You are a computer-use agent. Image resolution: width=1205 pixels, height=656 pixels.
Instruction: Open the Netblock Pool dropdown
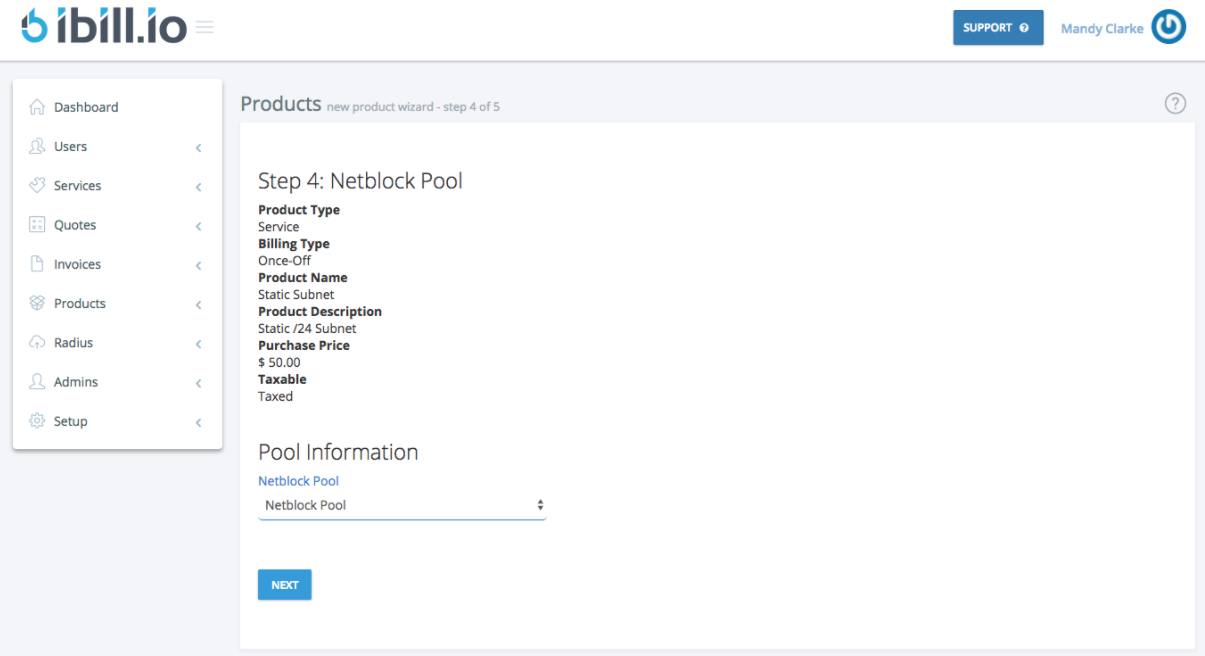[402, 505]
